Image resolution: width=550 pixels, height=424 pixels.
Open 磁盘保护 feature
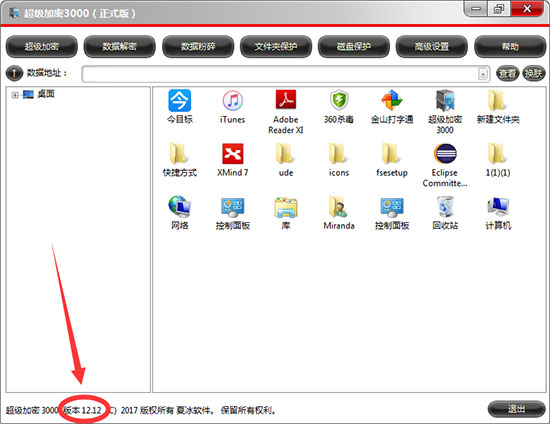tap(354, 47)
